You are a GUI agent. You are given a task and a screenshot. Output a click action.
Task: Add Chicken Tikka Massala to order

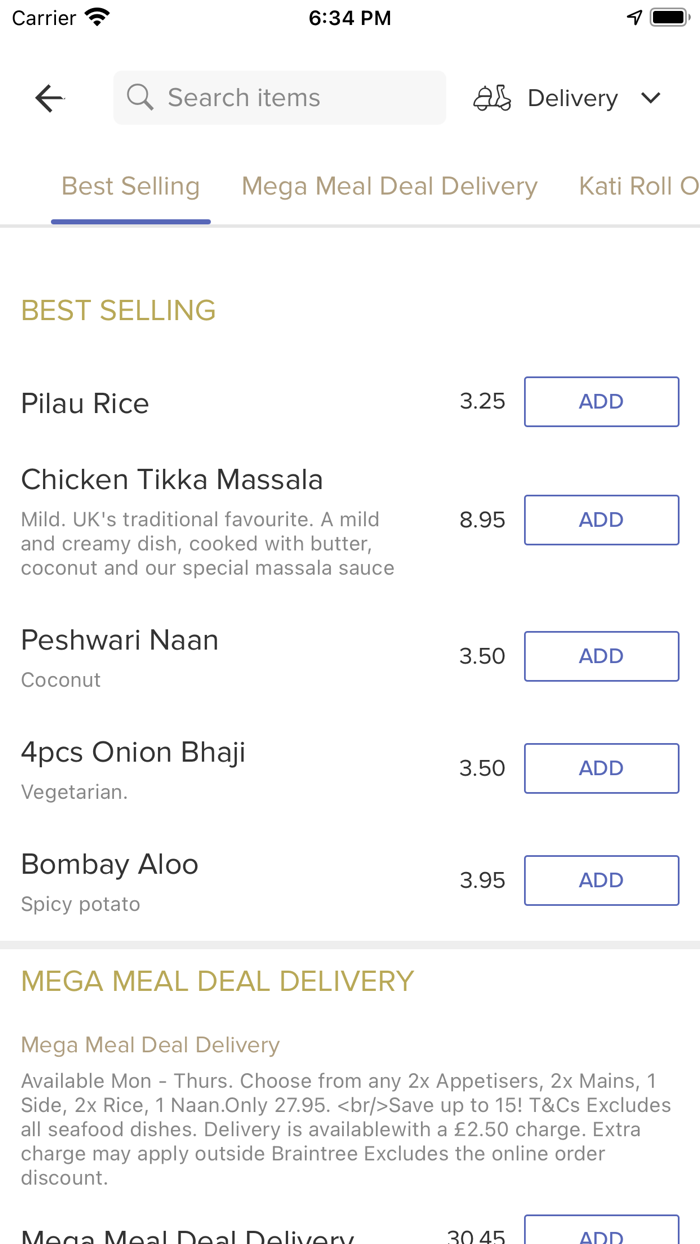click(x=601, y=520)
